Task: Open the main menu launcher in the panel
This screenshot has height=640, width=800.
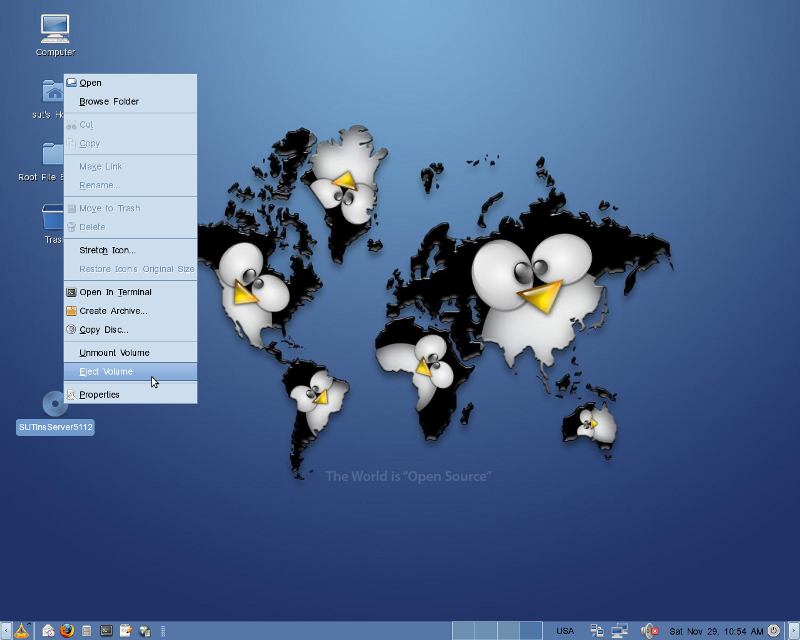Action: pos(21,631)
